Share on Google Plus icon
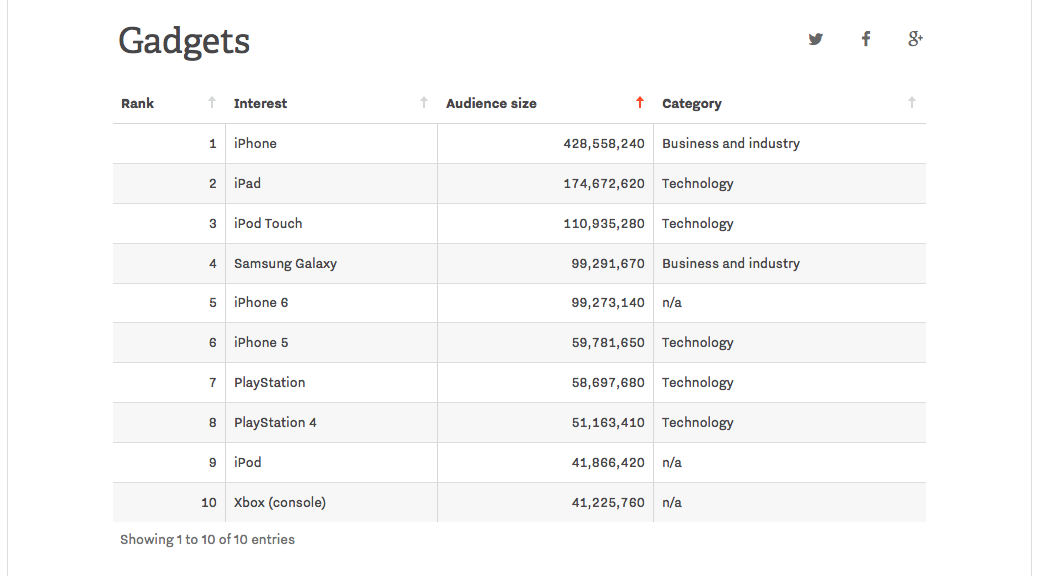The height and width of the screenshot is (576, 1039). tap(915, 39)
